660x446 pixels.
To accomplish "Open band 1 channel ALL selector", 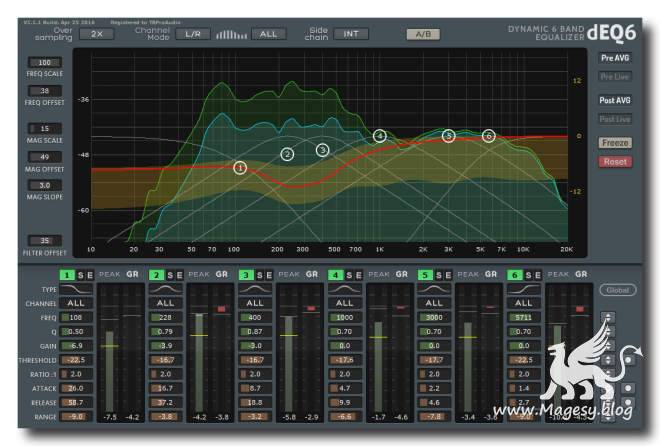I will pyautogui.click(x=76, y=303).
